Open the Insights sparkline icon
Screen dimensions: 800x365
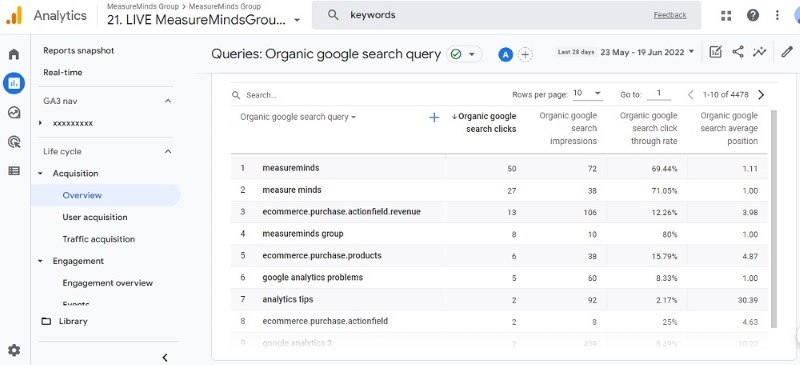pyautogui.click(x=760, y=52)
